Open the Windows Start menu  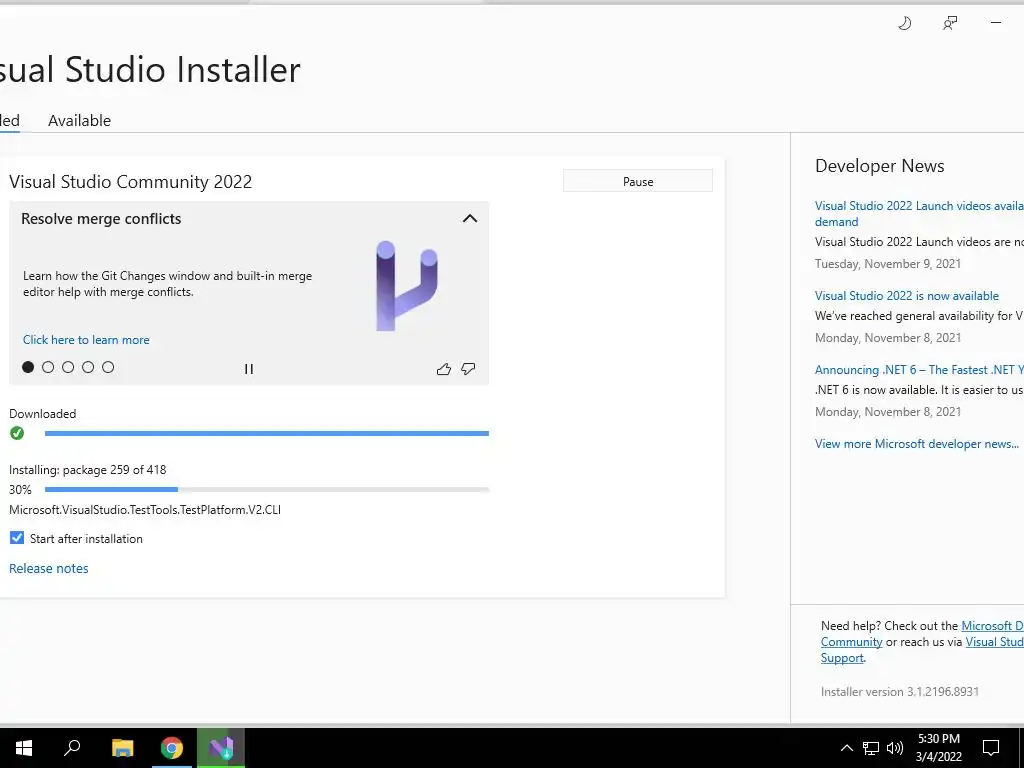24,748
